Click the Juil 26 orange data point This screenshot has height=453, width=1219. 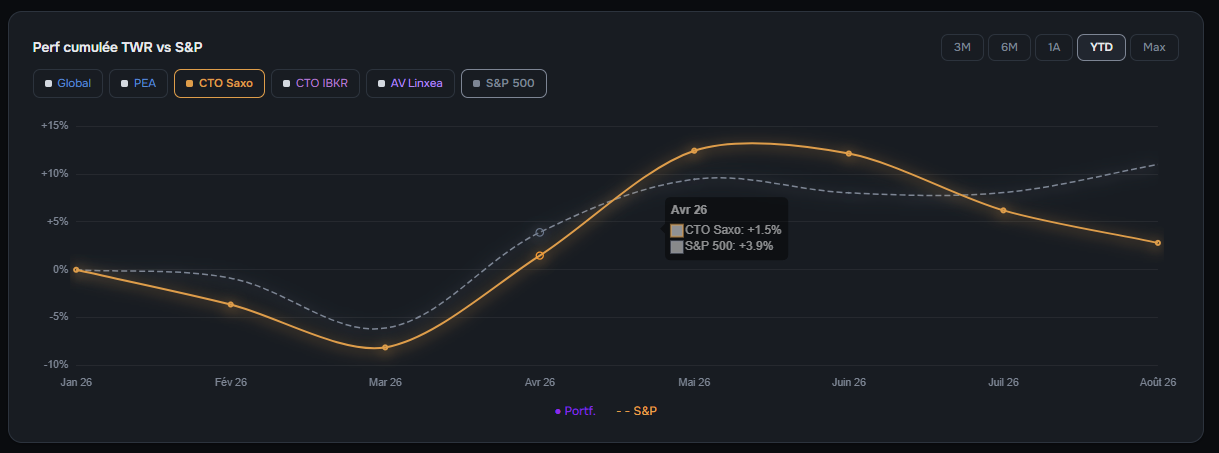1003,210
